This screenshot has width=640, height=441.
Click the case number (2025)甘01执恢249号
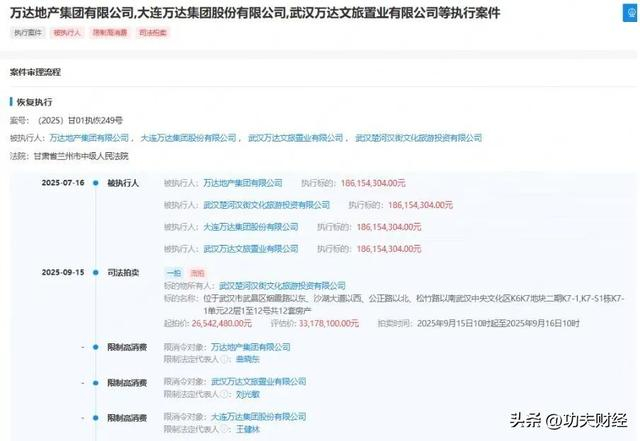click(80, 120)
